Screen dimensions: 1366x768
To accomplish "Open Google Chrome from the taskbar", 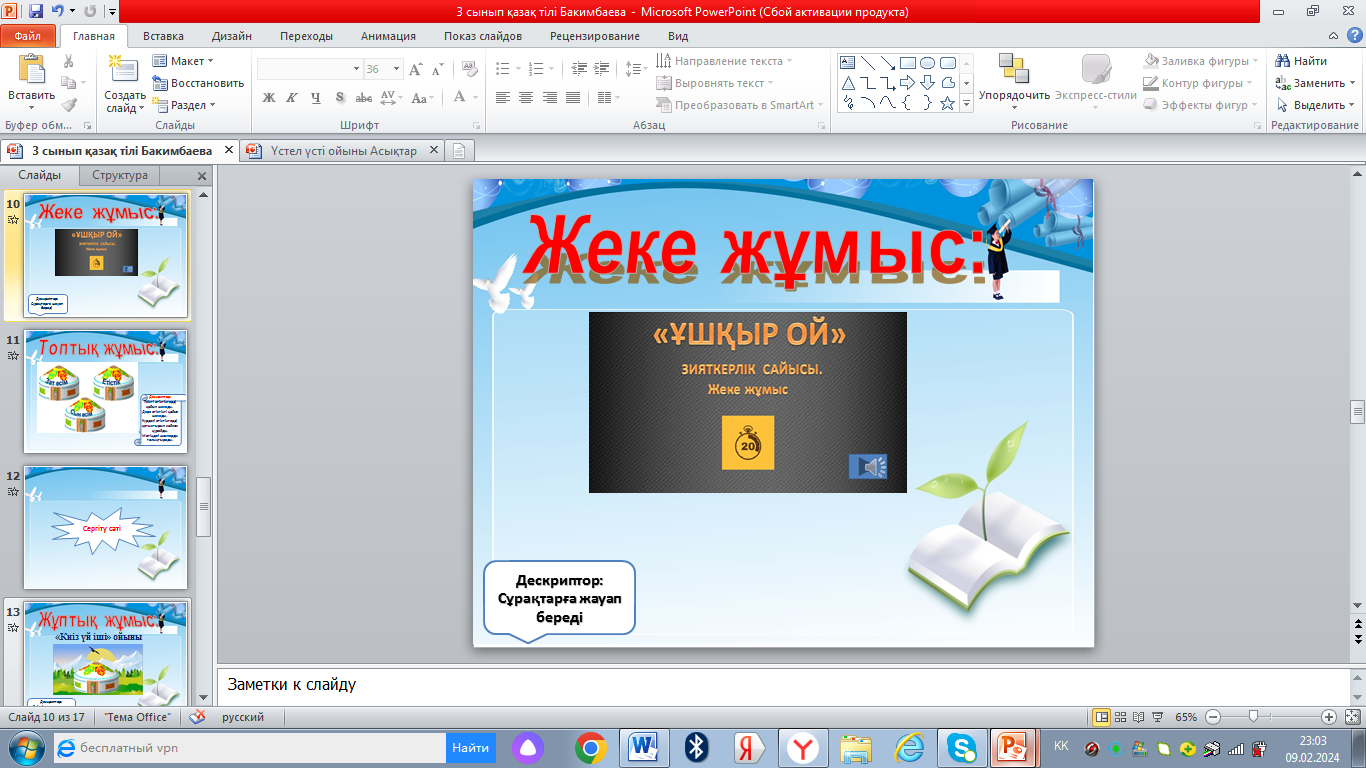I will [x=591, y=747].
